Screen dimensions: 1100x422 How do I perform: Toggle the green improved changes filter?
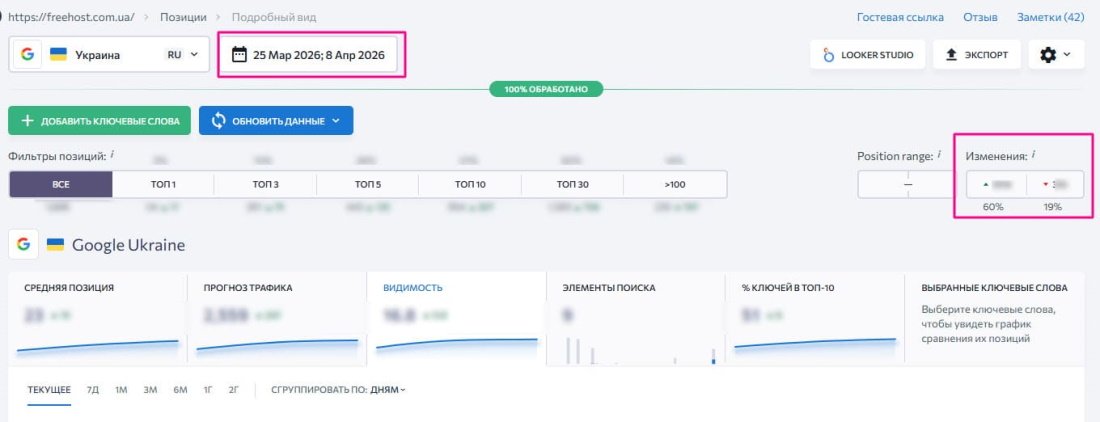tap(996, 185)
